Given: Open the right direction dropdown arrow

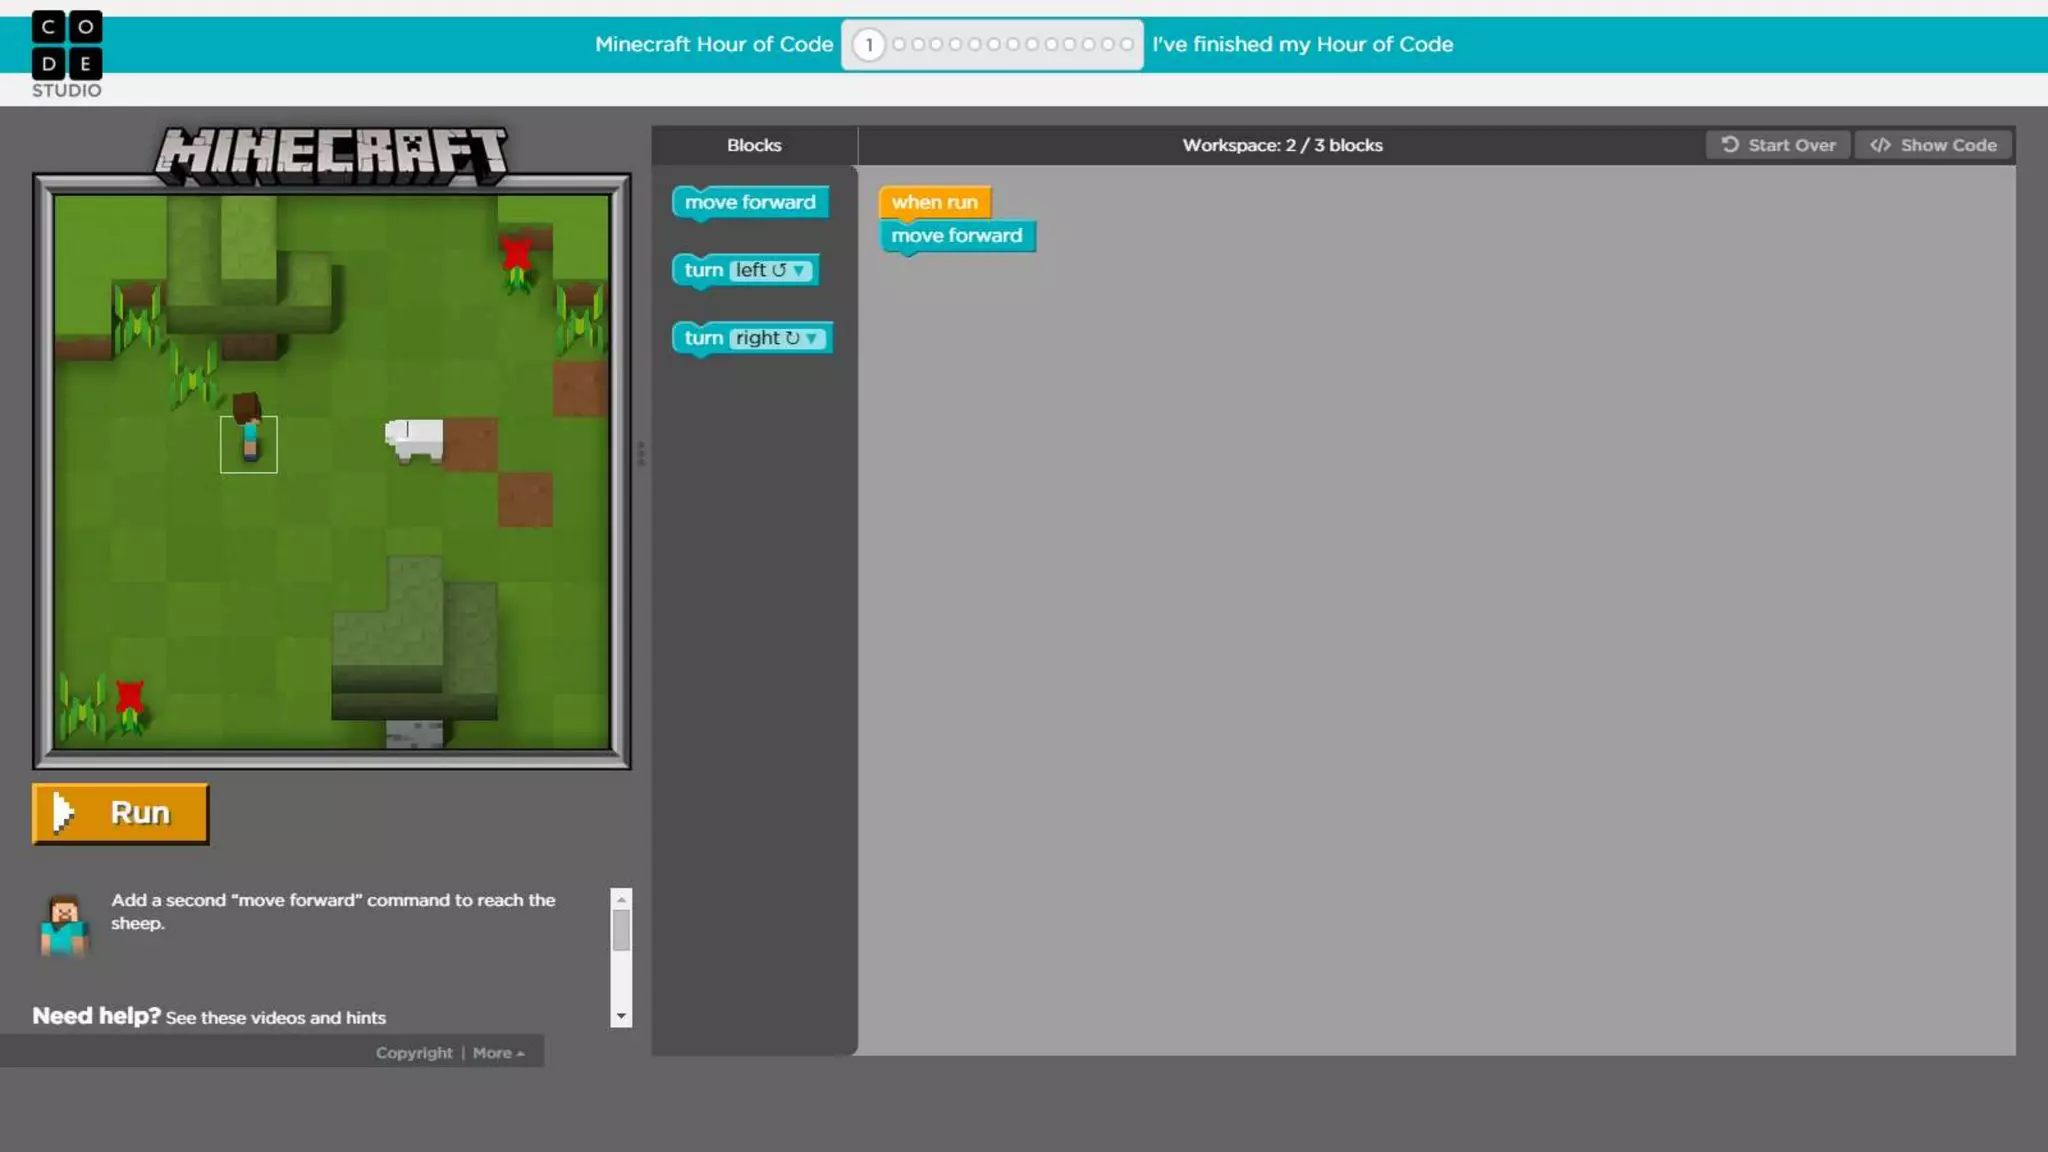Looking at the screenshot, I should (x=812, y=338).
